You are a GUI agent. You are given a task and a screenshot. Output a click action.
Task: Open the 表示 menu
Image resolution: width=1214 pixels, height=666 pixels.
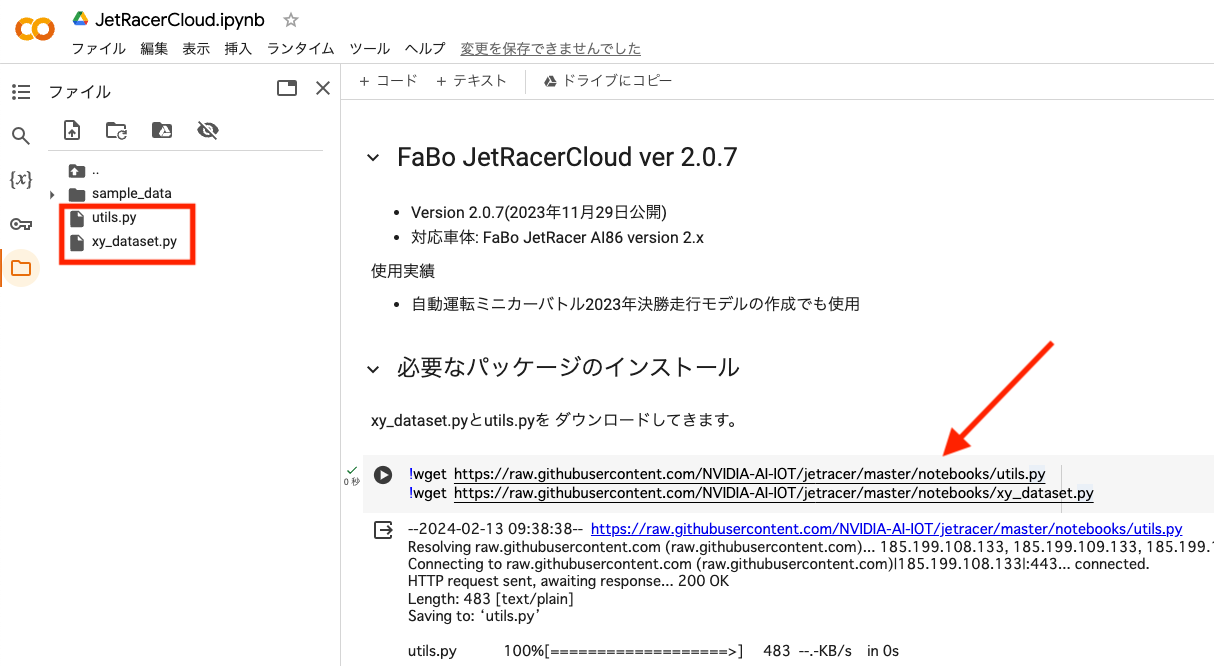(x=196, y=48)
